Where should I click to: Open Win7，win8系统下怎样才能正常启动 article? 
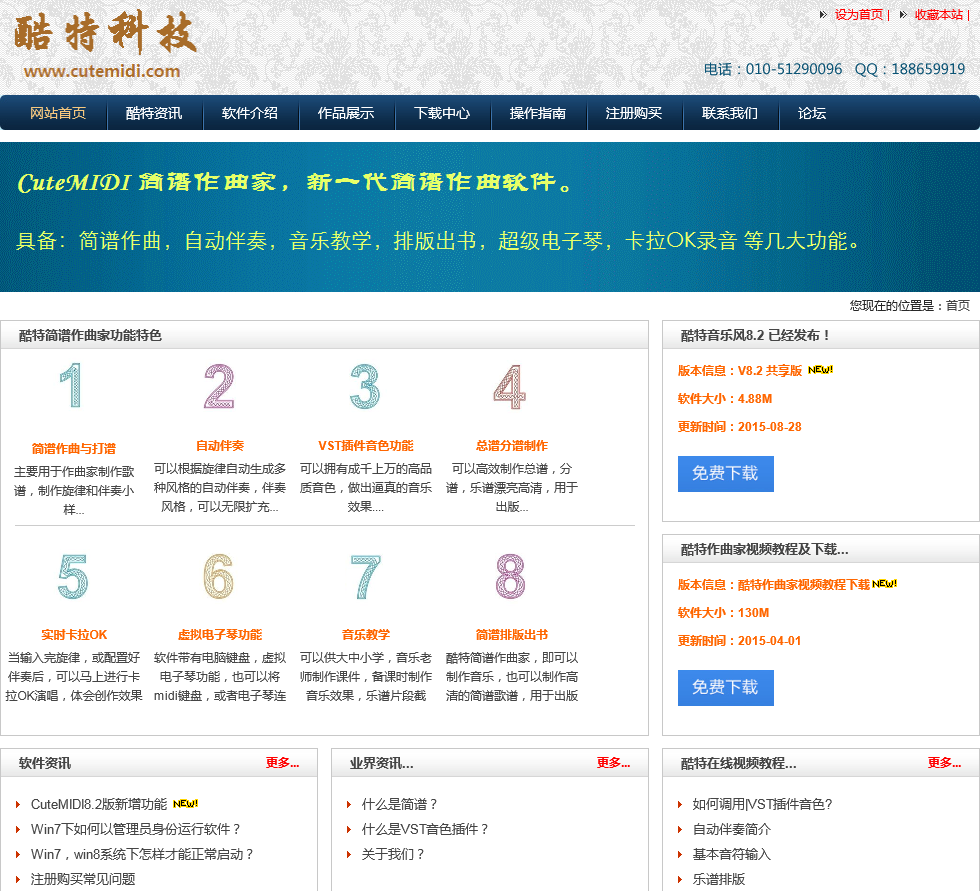click(x=142, y=854)
